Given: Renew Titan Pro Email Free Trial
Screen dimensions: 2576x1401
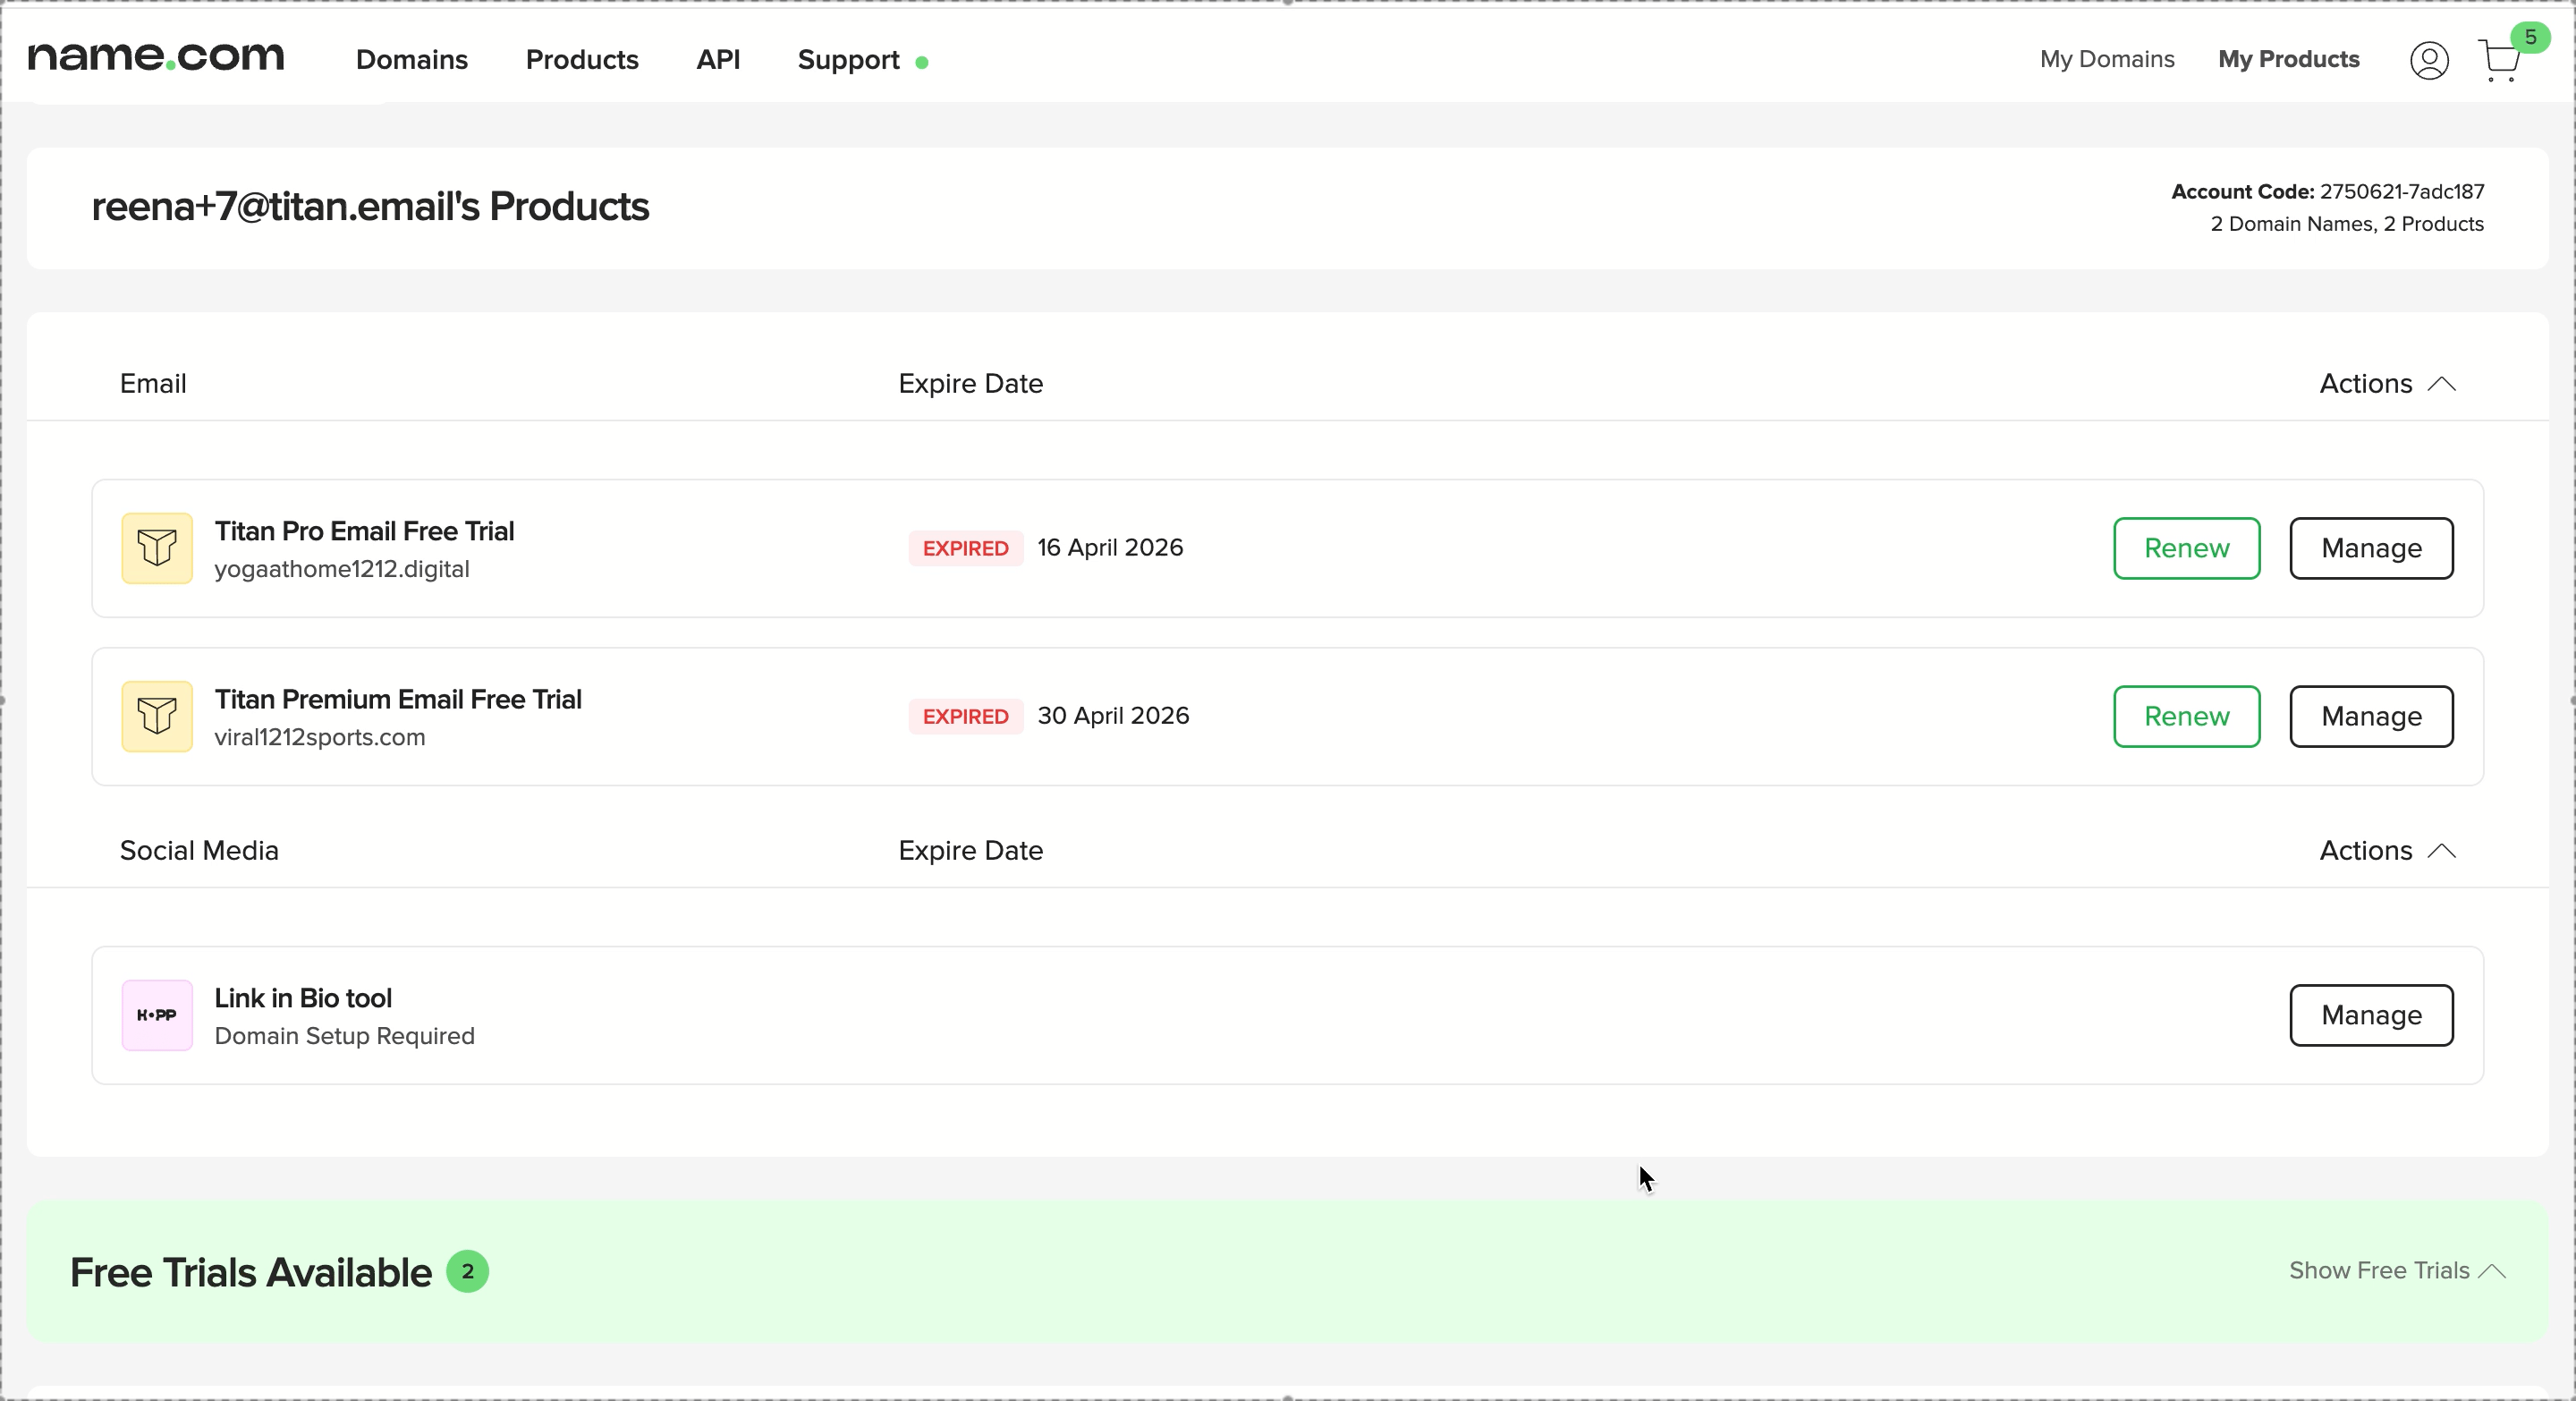Looking at the screenshot, I should click(x=2187, y=548).
